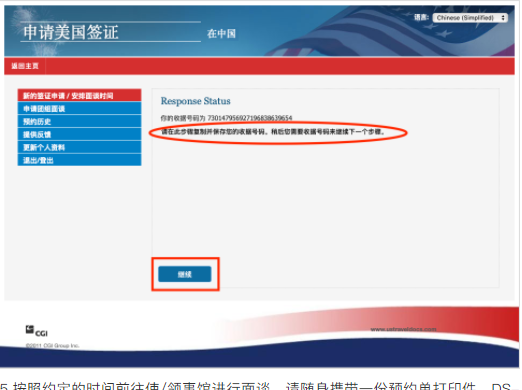Viewport: 522px width, 390px height.
Task: Choose 提供反馈 from the sidebar
Action: pos(79,134)
